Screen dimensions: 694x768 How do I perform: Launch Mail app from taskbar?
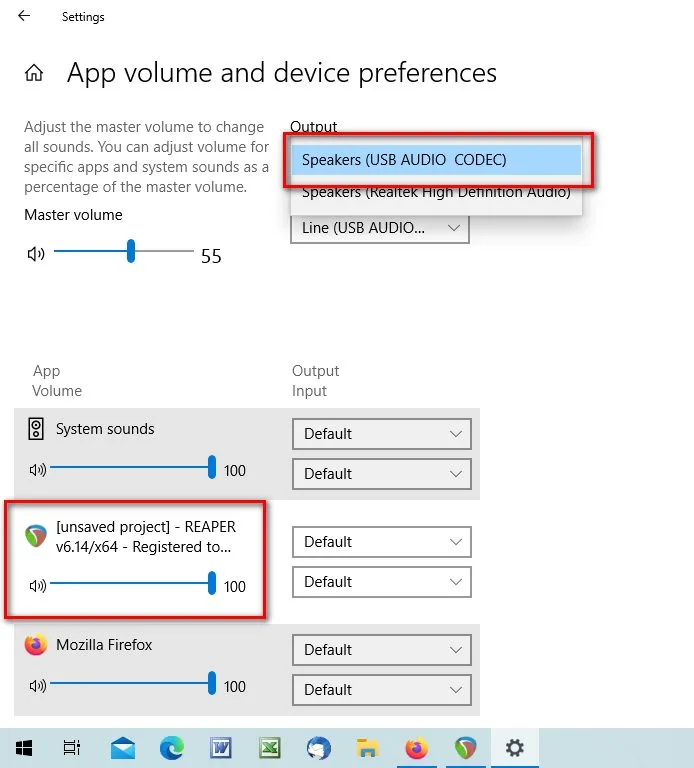click(x=122, y=748)
